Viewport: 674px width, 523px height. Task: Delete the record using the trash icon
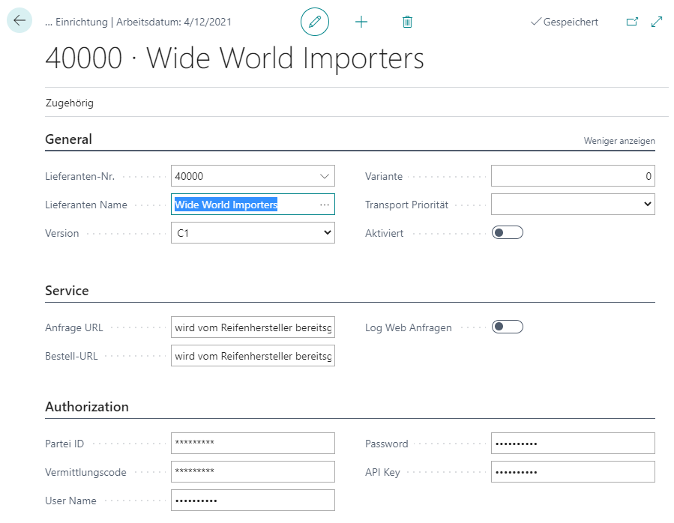pyautogui.click(x=407, y=22)
